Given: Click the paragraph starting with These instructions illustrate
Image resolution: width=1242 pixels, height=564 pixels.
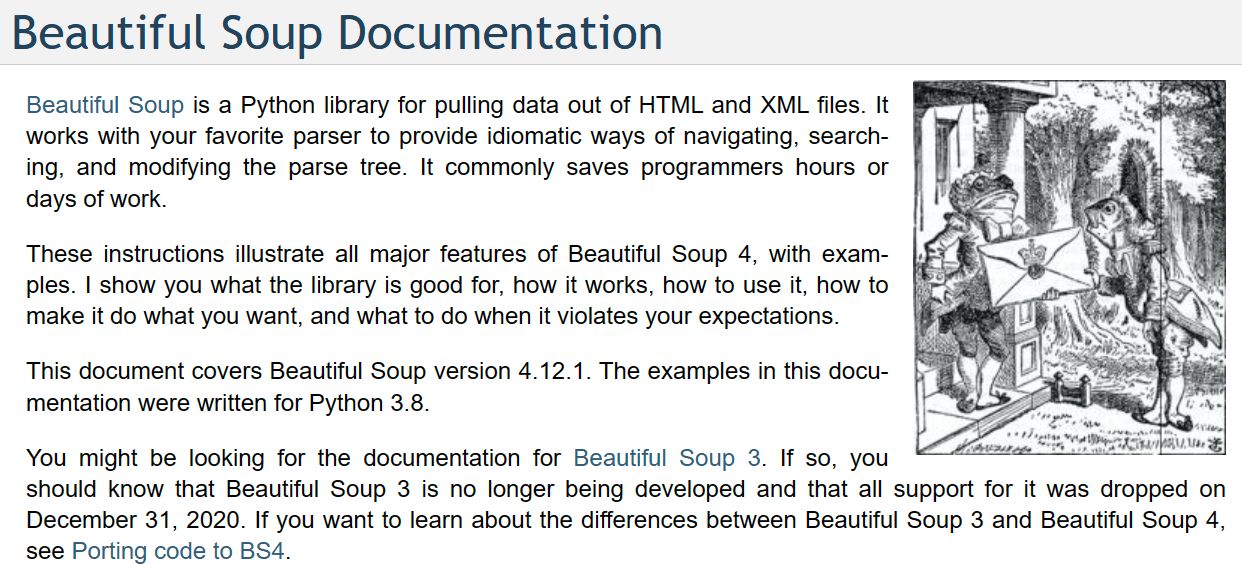Looking at the screenshot, I should click(x=457, y=285).
